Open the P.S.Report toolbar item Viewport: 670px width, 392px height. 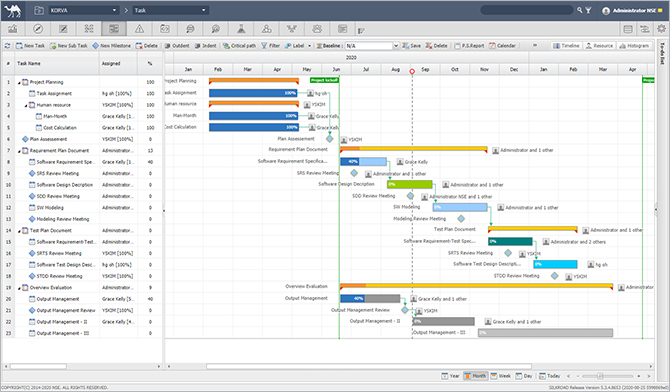pos(469,46)
